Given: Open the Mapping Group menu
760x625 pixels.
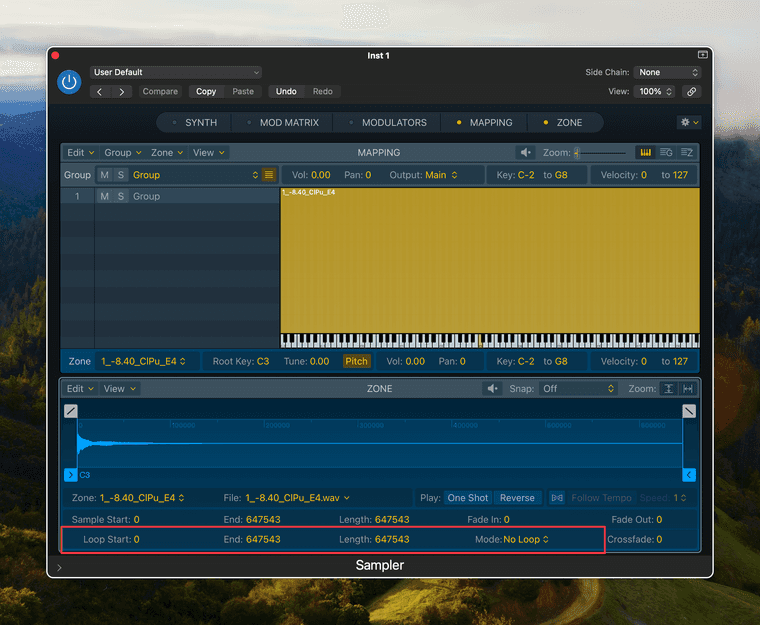Looking at the screenshot, I should tap(123, 153).
